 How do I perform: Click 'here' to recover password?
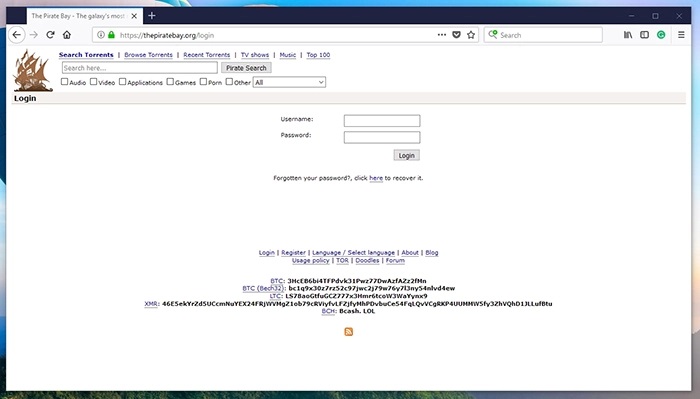pos(376,178)
